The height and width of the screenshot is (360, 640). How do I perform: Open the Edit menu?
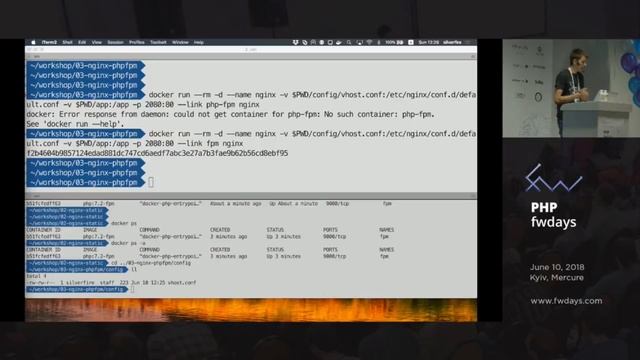(82, 42)
